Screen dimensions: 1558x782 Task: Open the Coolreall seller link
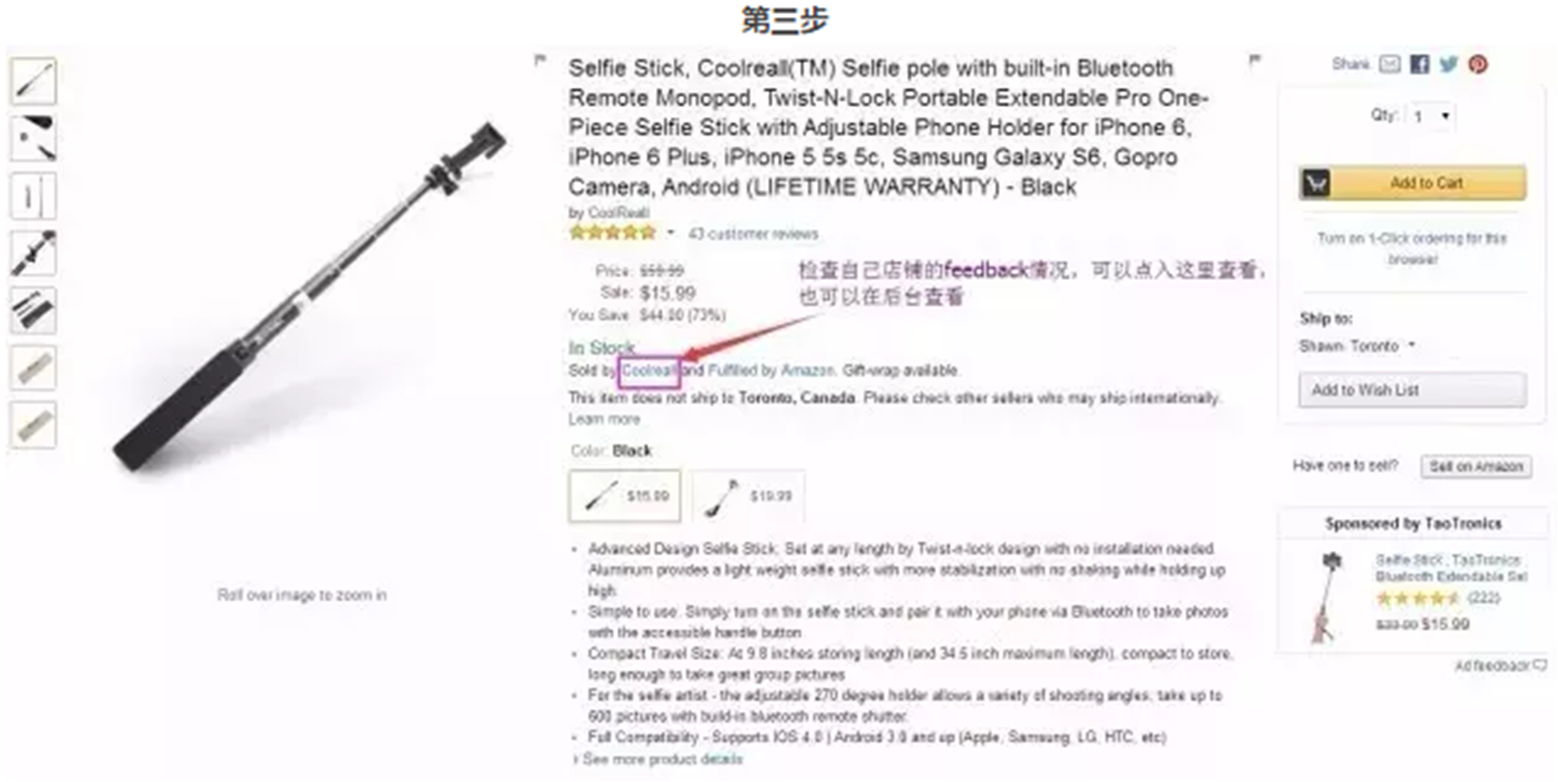(x=650, y=370)
